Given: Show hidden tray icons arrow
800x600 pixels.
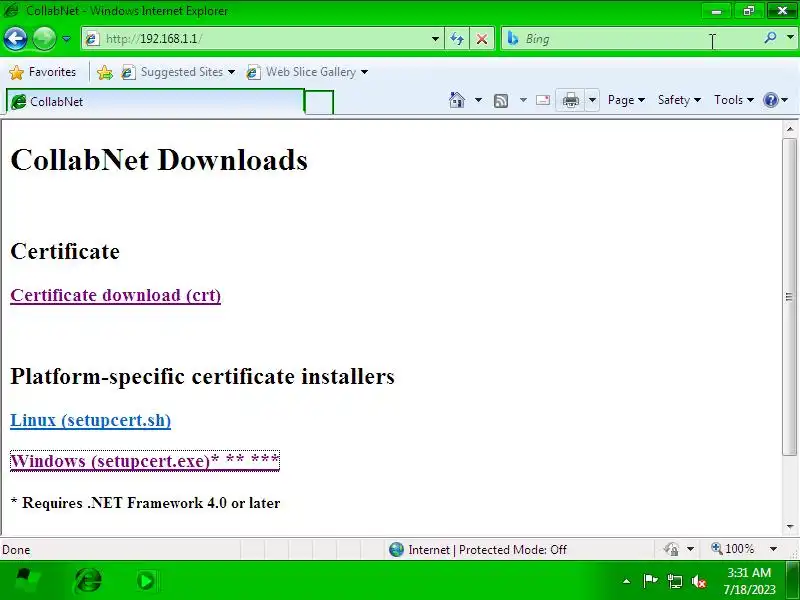Looking at the screenshot, I should coord(627,581).
